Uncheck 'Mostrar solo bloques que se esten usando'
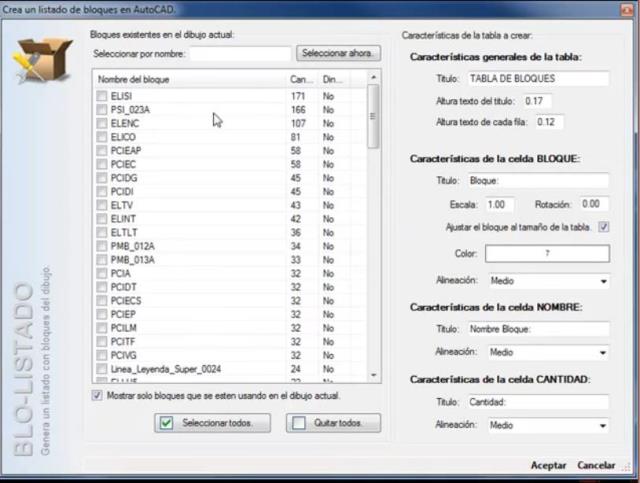This screenshot has width=640, height=483. pyautogui.click(x=97, y=395)
